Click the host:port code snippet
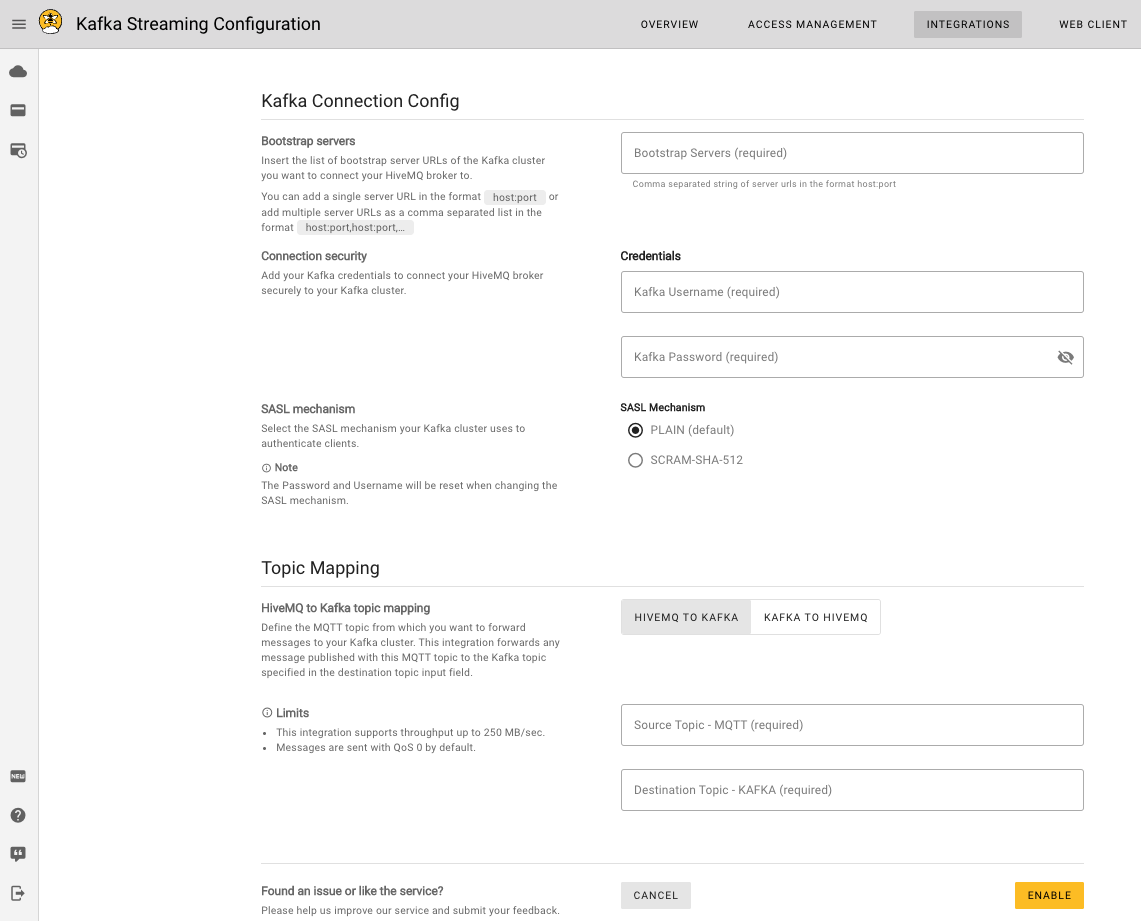The image size is (1141, 921). tap(514, 197)
